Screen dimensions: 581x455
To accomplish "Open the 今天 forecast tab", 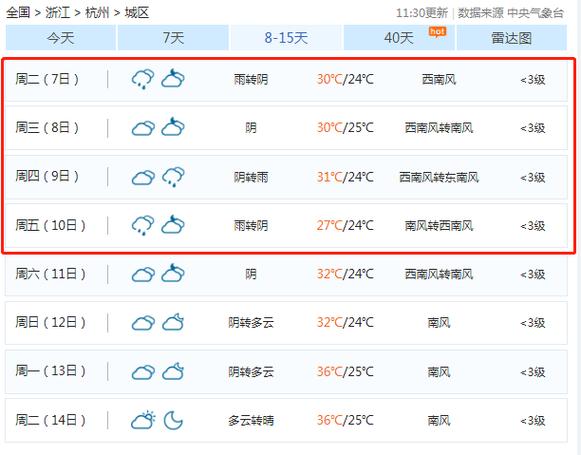I will tap(61, 37).
